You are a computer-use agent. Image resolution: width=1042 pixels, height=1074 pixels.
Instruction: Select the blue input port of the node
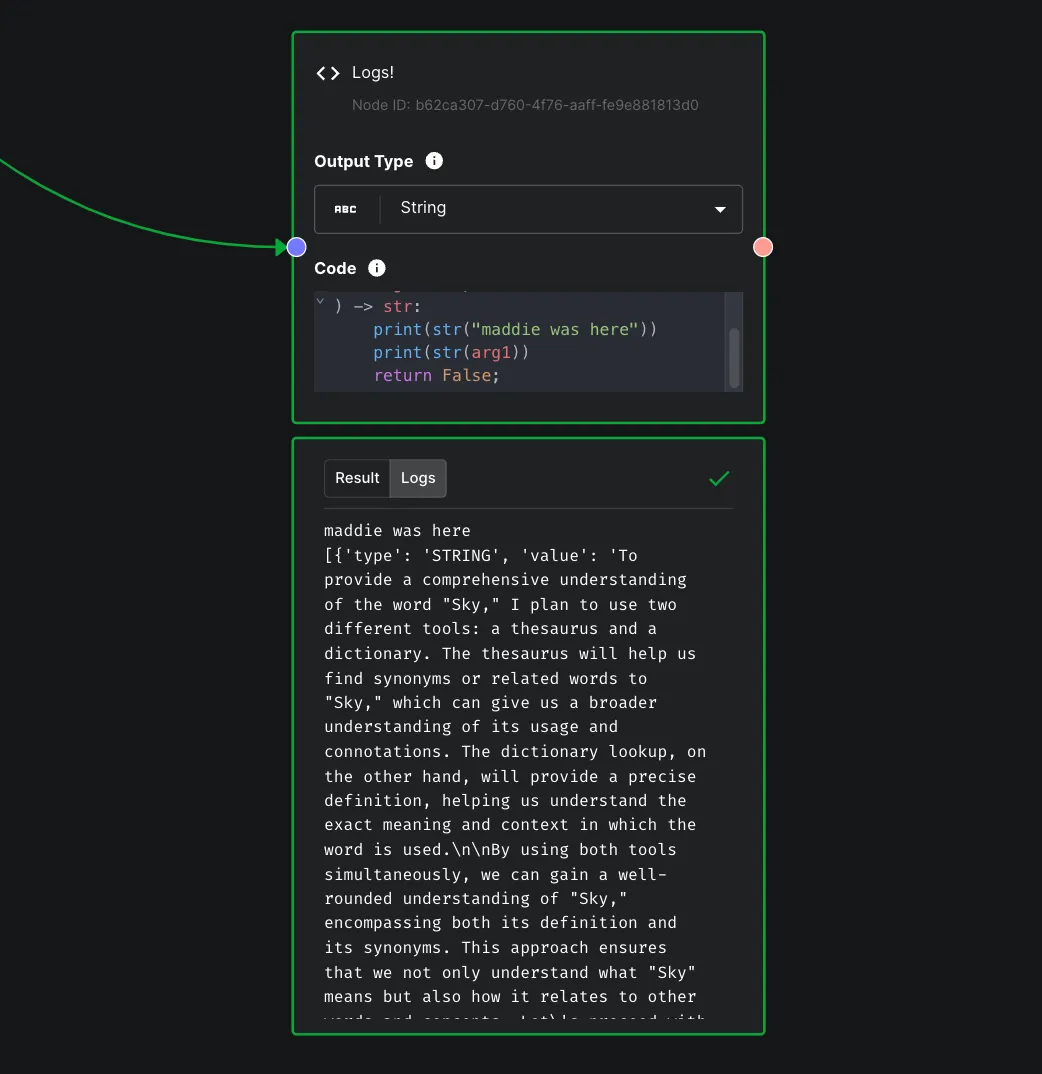(297, 247)
